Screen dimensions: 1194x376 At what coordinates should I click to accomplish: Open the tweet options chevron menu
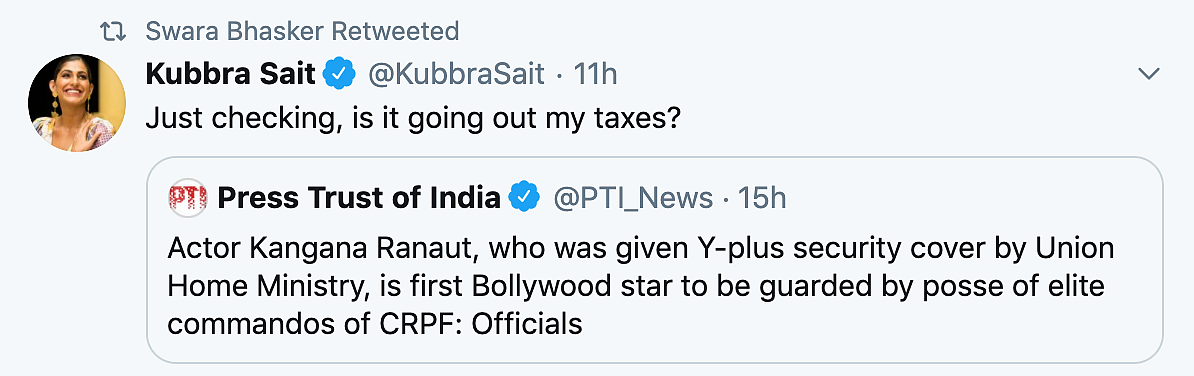[1147, 74]
